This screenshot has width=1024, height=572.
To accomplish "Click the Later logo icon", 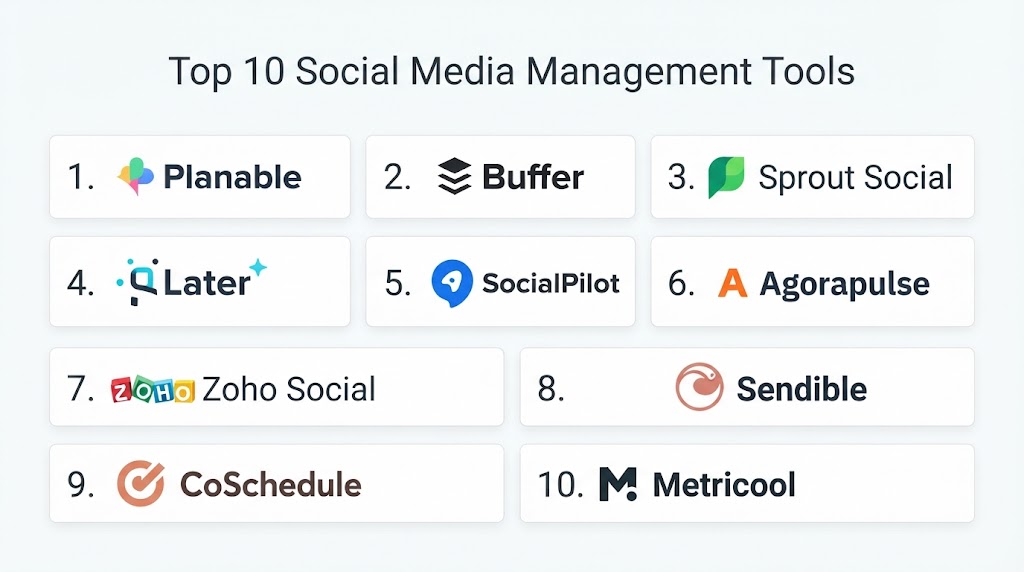I will pyautogui.click(x=137, y=282).
